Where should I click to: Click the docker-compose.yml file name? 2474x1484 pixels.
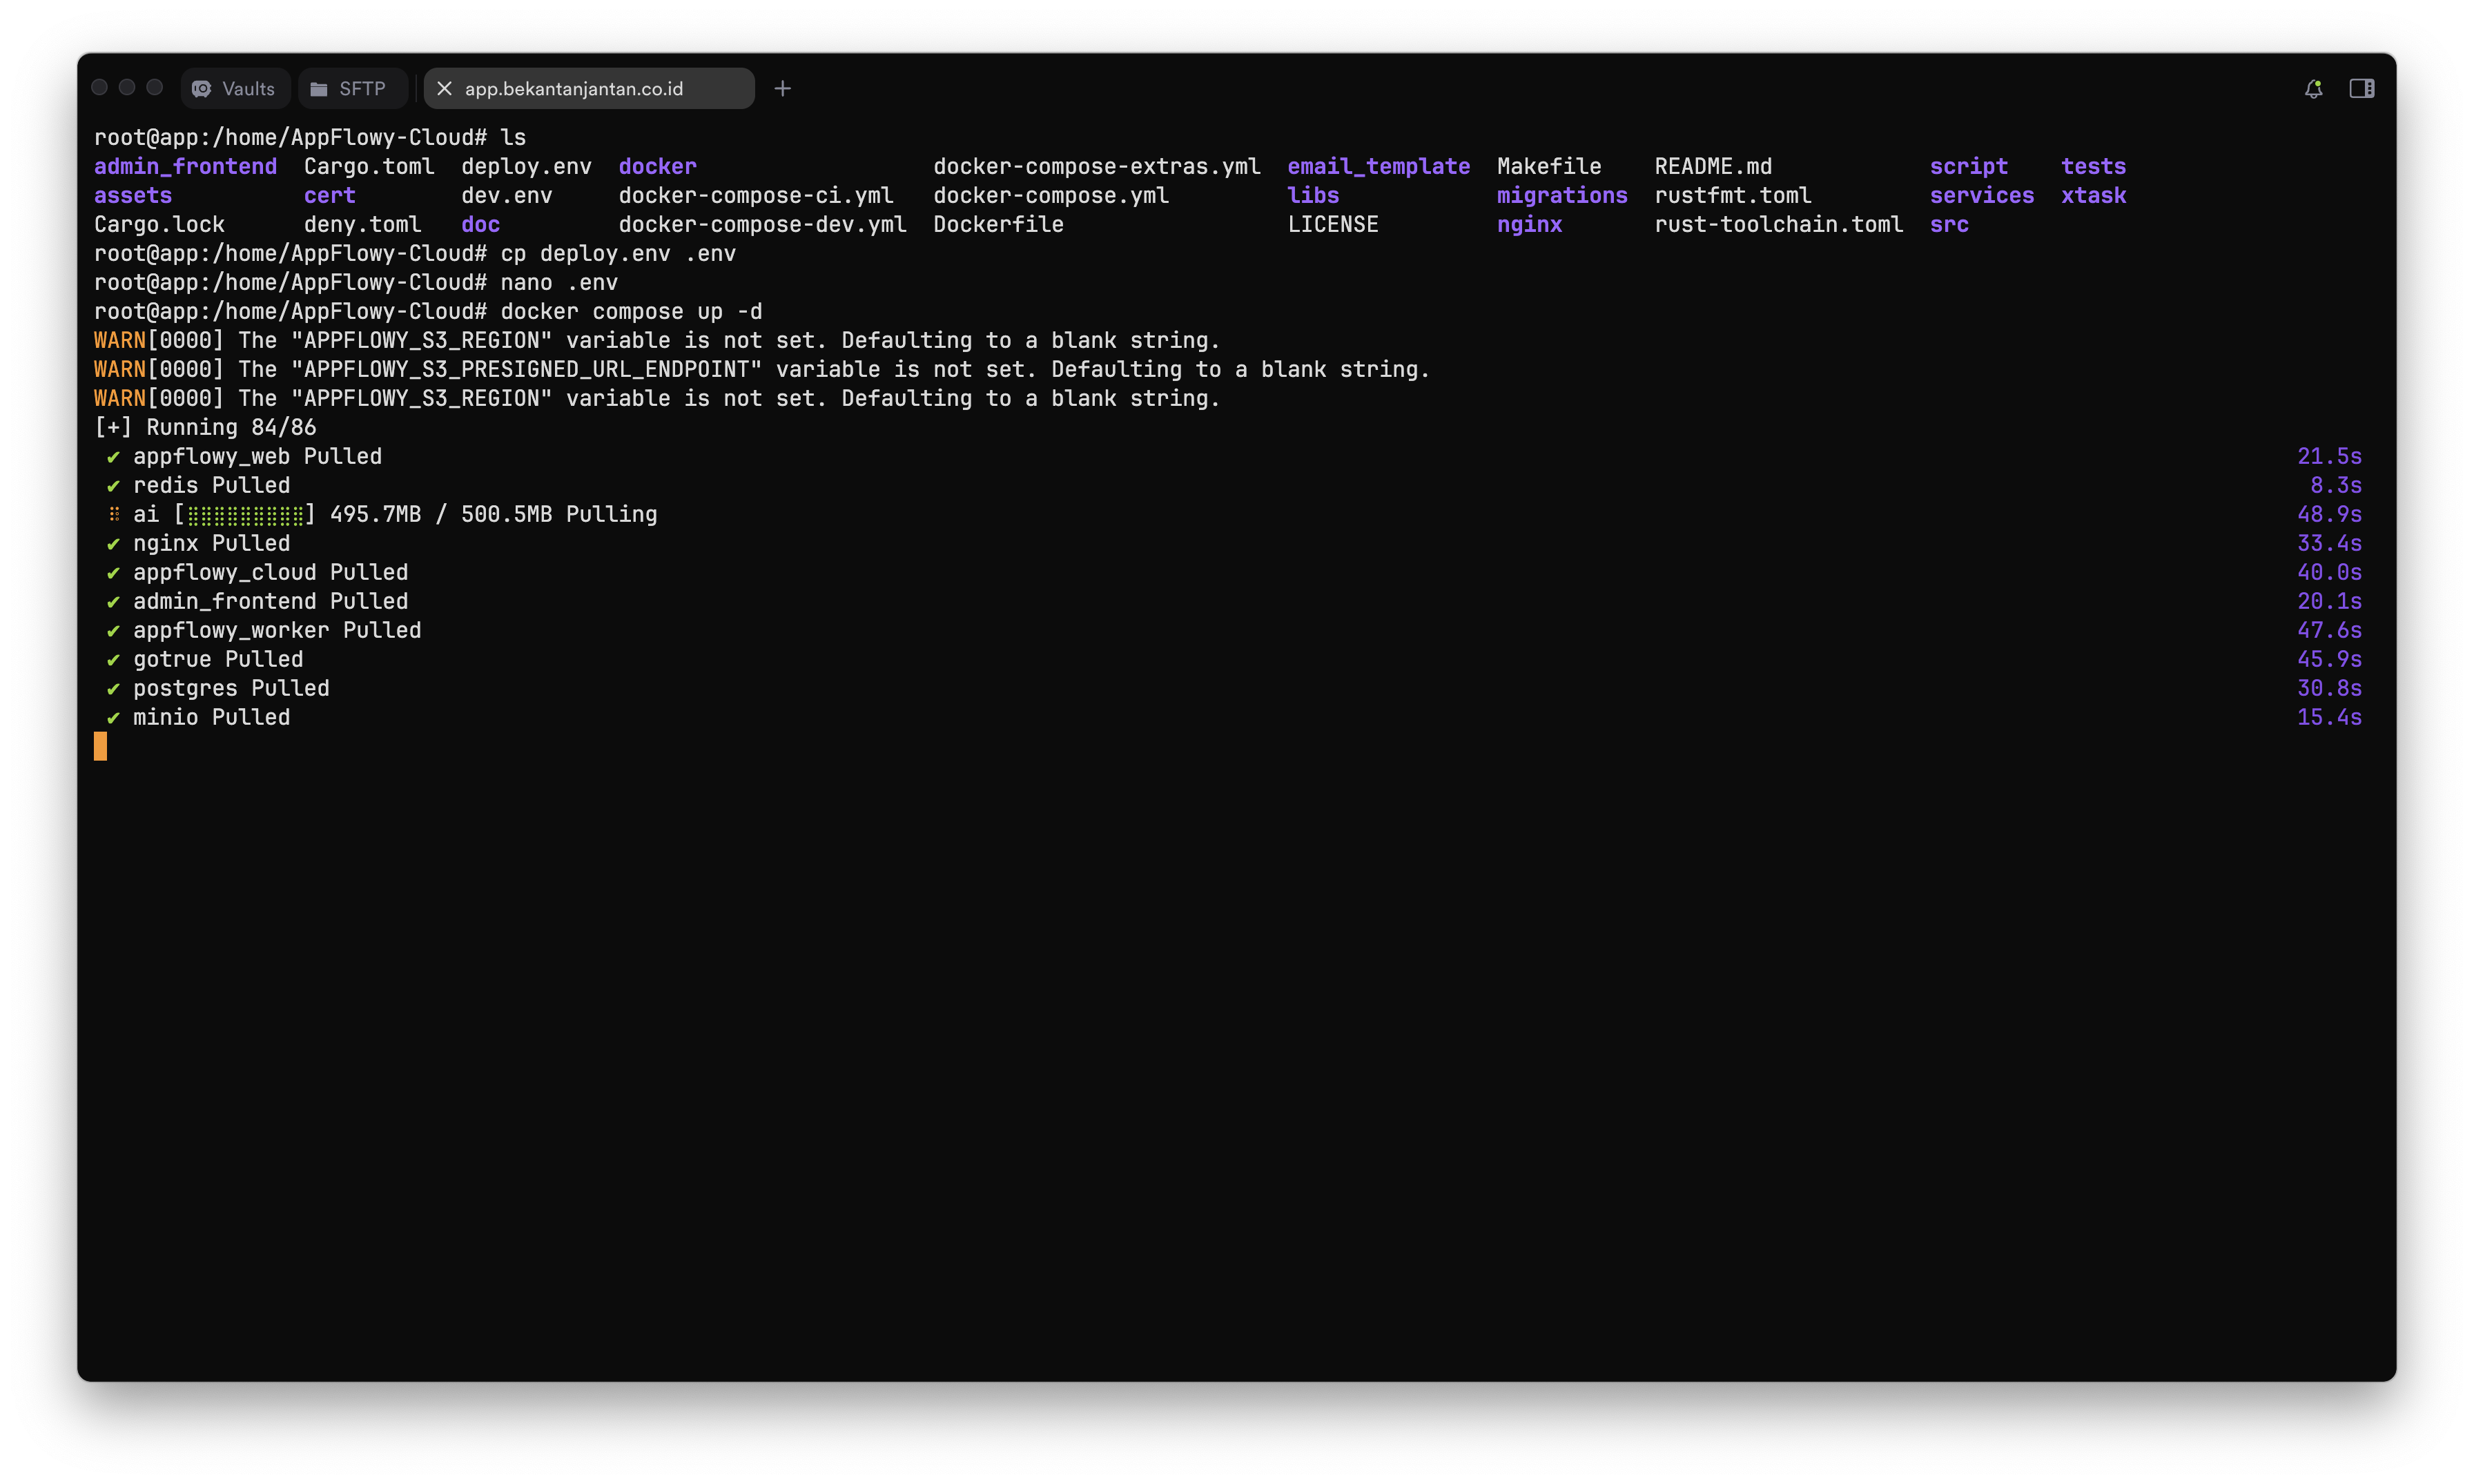click(x=1051, y=195)
